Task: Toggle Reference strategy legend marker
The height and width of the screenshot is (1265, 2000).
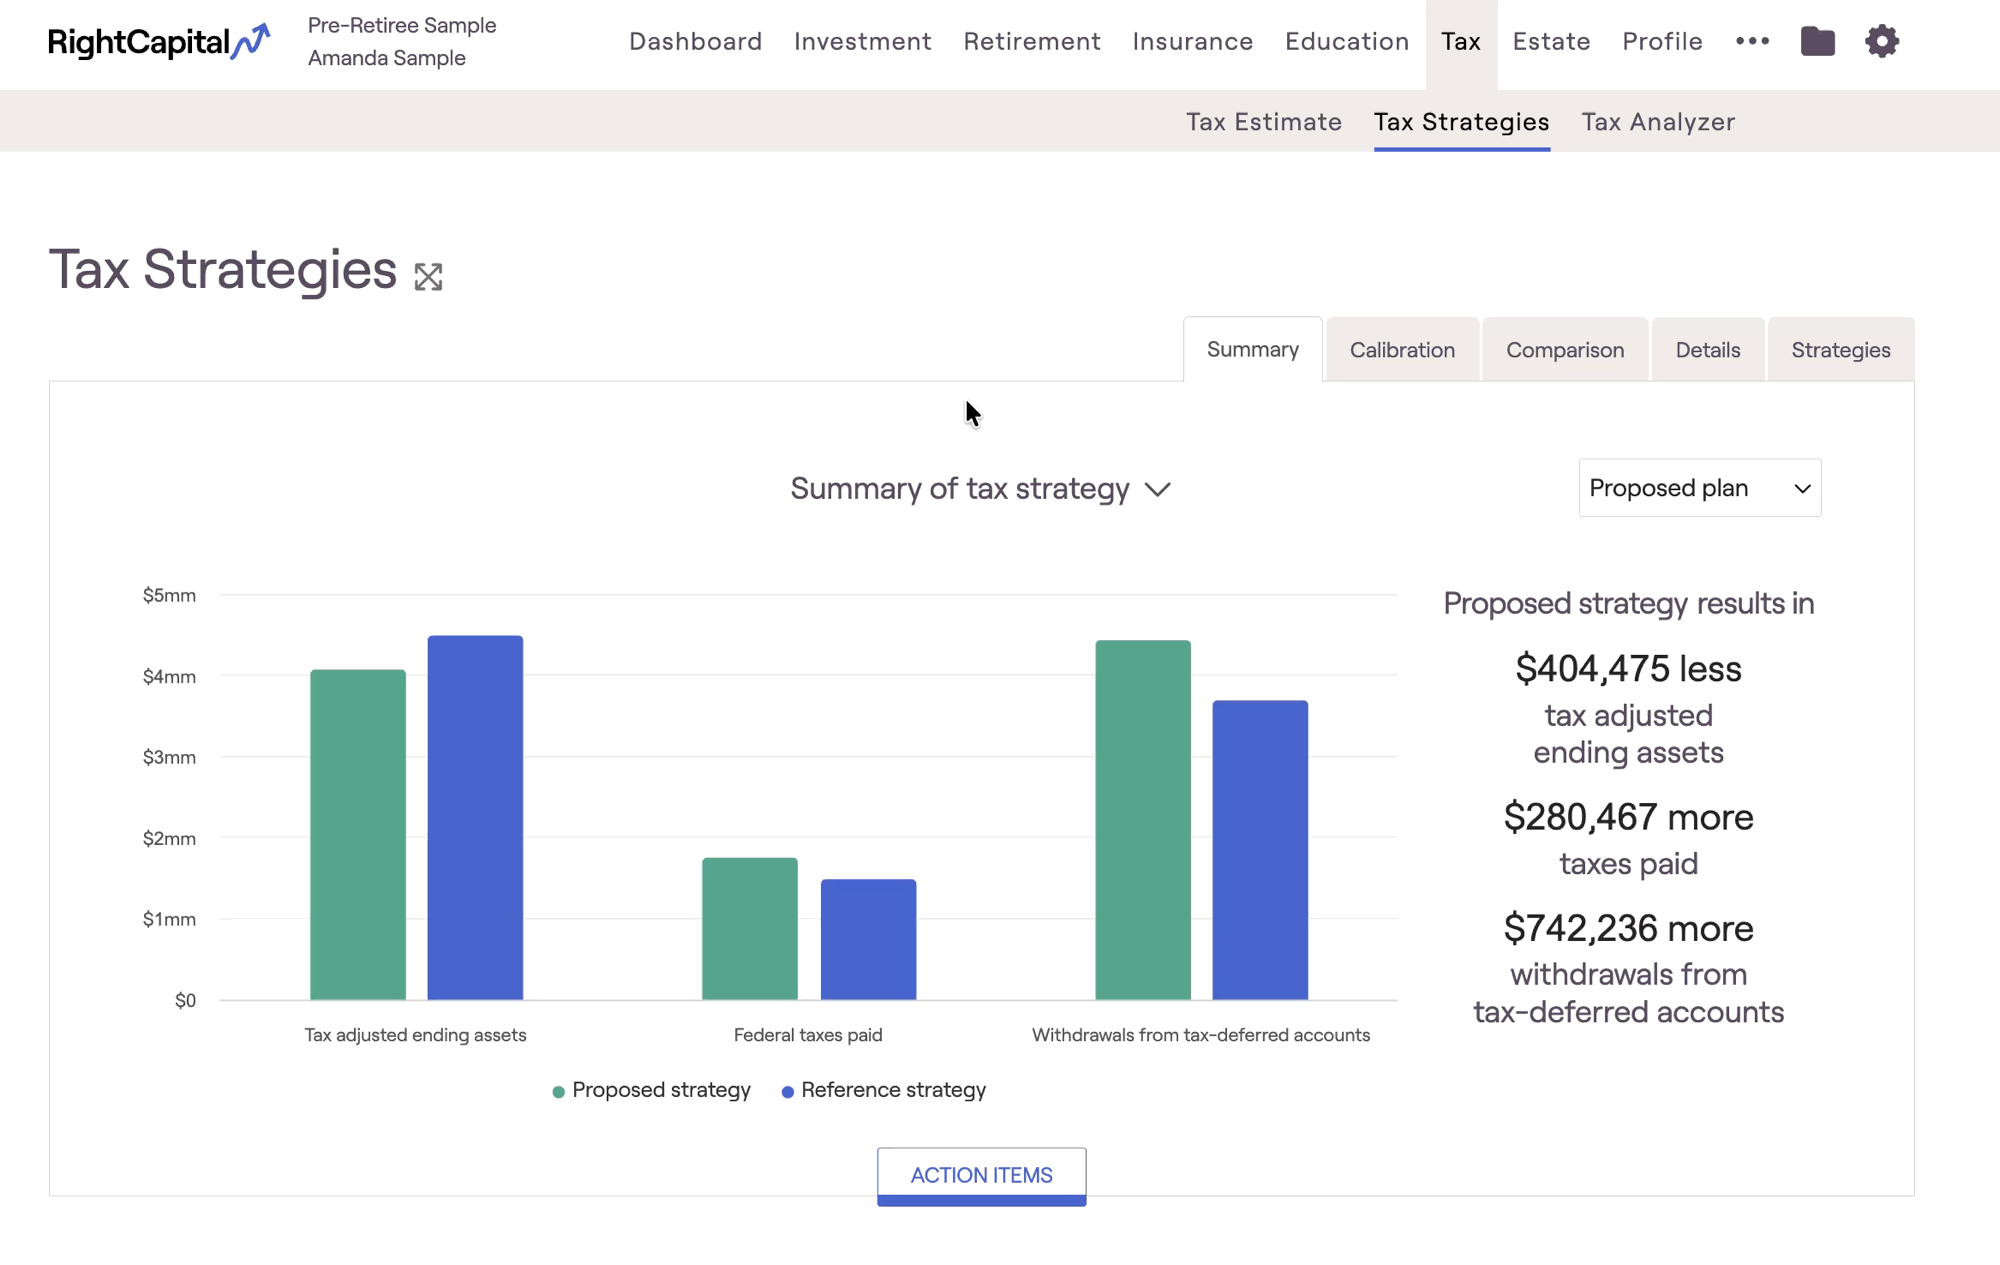Action: point(787,1091)
